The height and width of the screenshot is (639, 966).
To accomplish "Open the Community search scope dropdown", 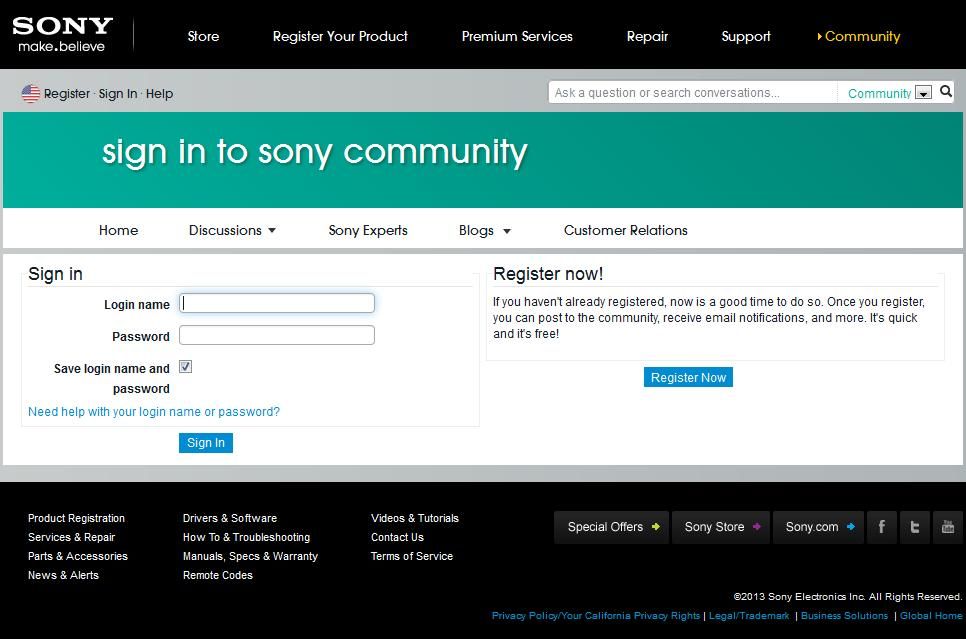I will pyautogui.click(x=922, y=93).
